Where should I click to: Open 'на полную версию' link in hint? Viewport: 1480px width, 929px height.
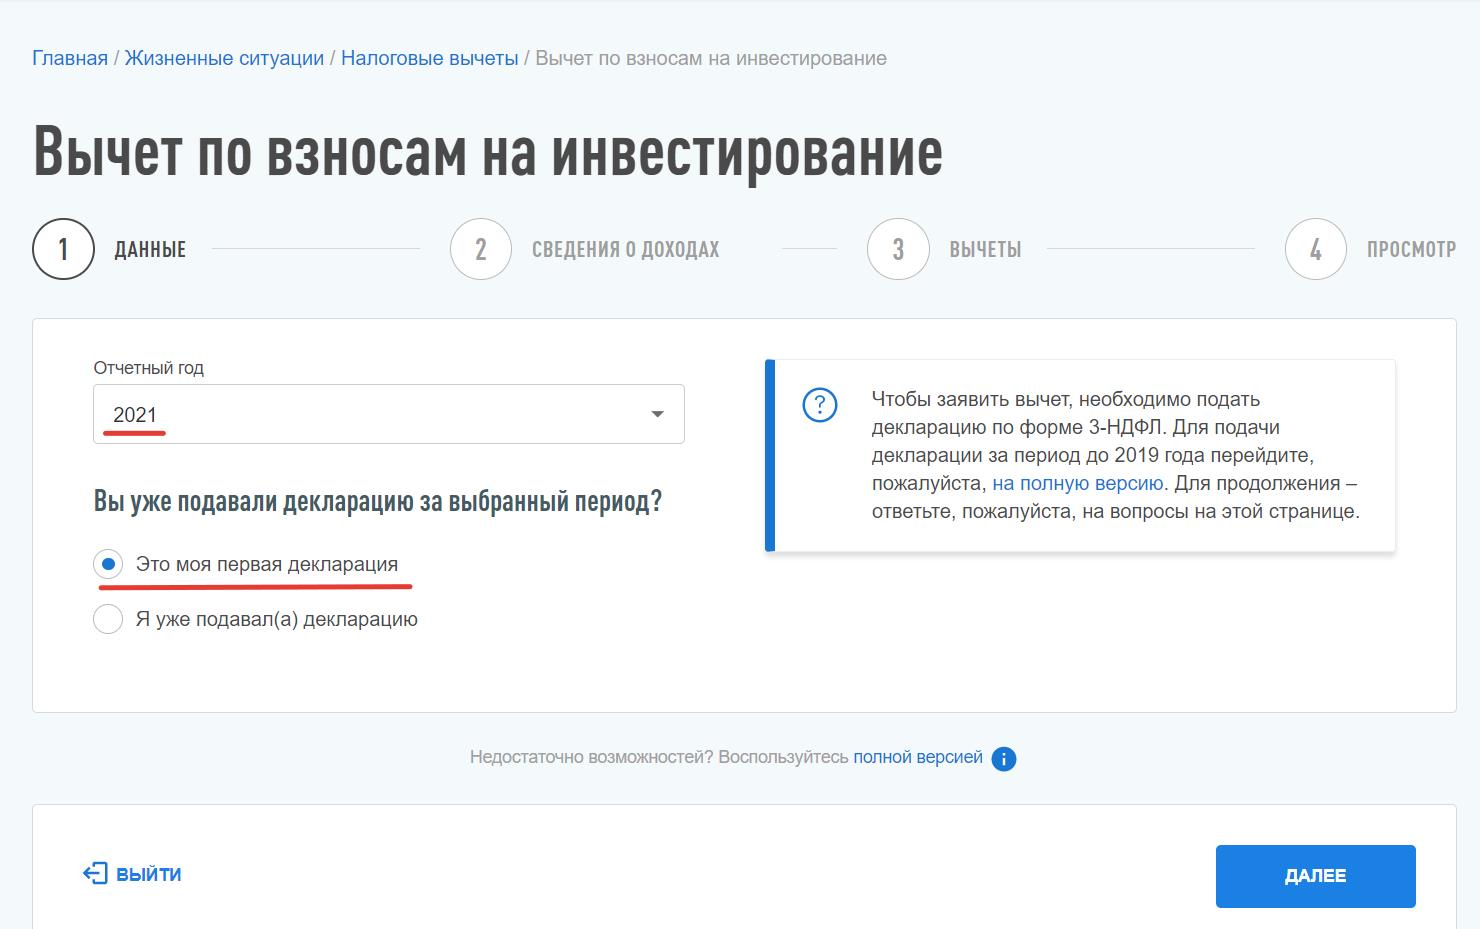(1077, 484)
